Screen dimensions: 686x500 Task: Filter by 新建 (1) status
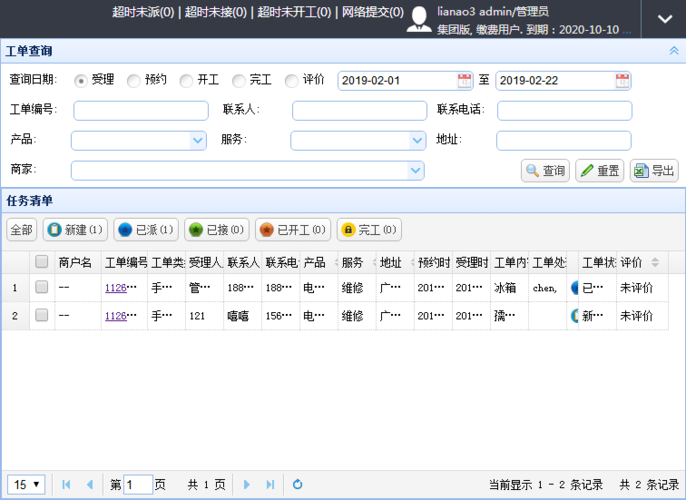click(x=75, y=230)
